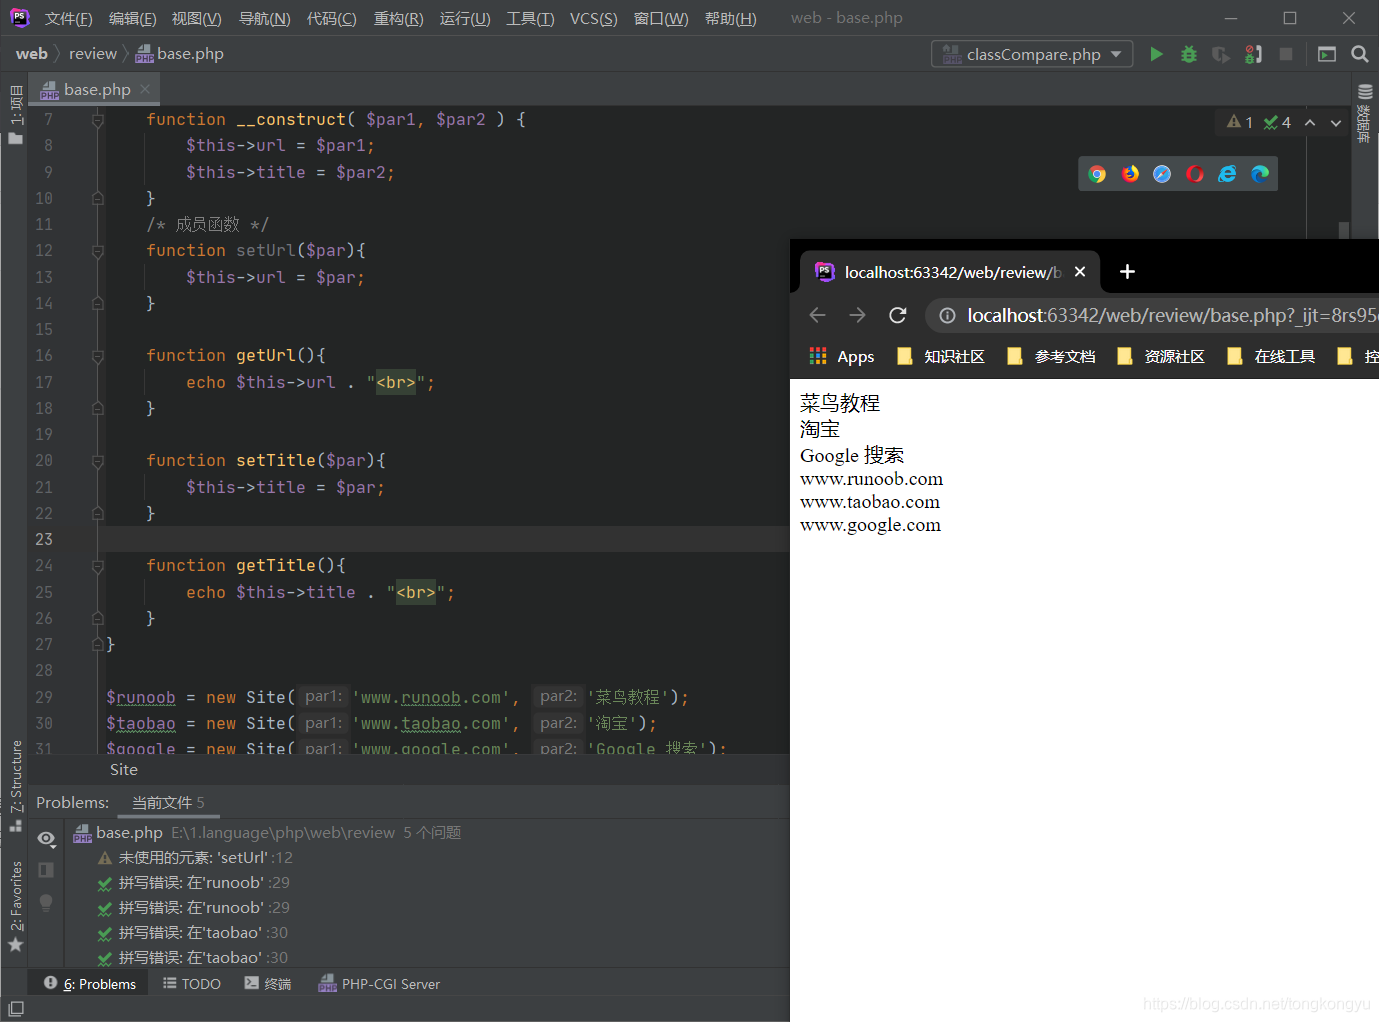1379x1022 pixels.
Task: Reload the browser page
Action: point(898,315)
